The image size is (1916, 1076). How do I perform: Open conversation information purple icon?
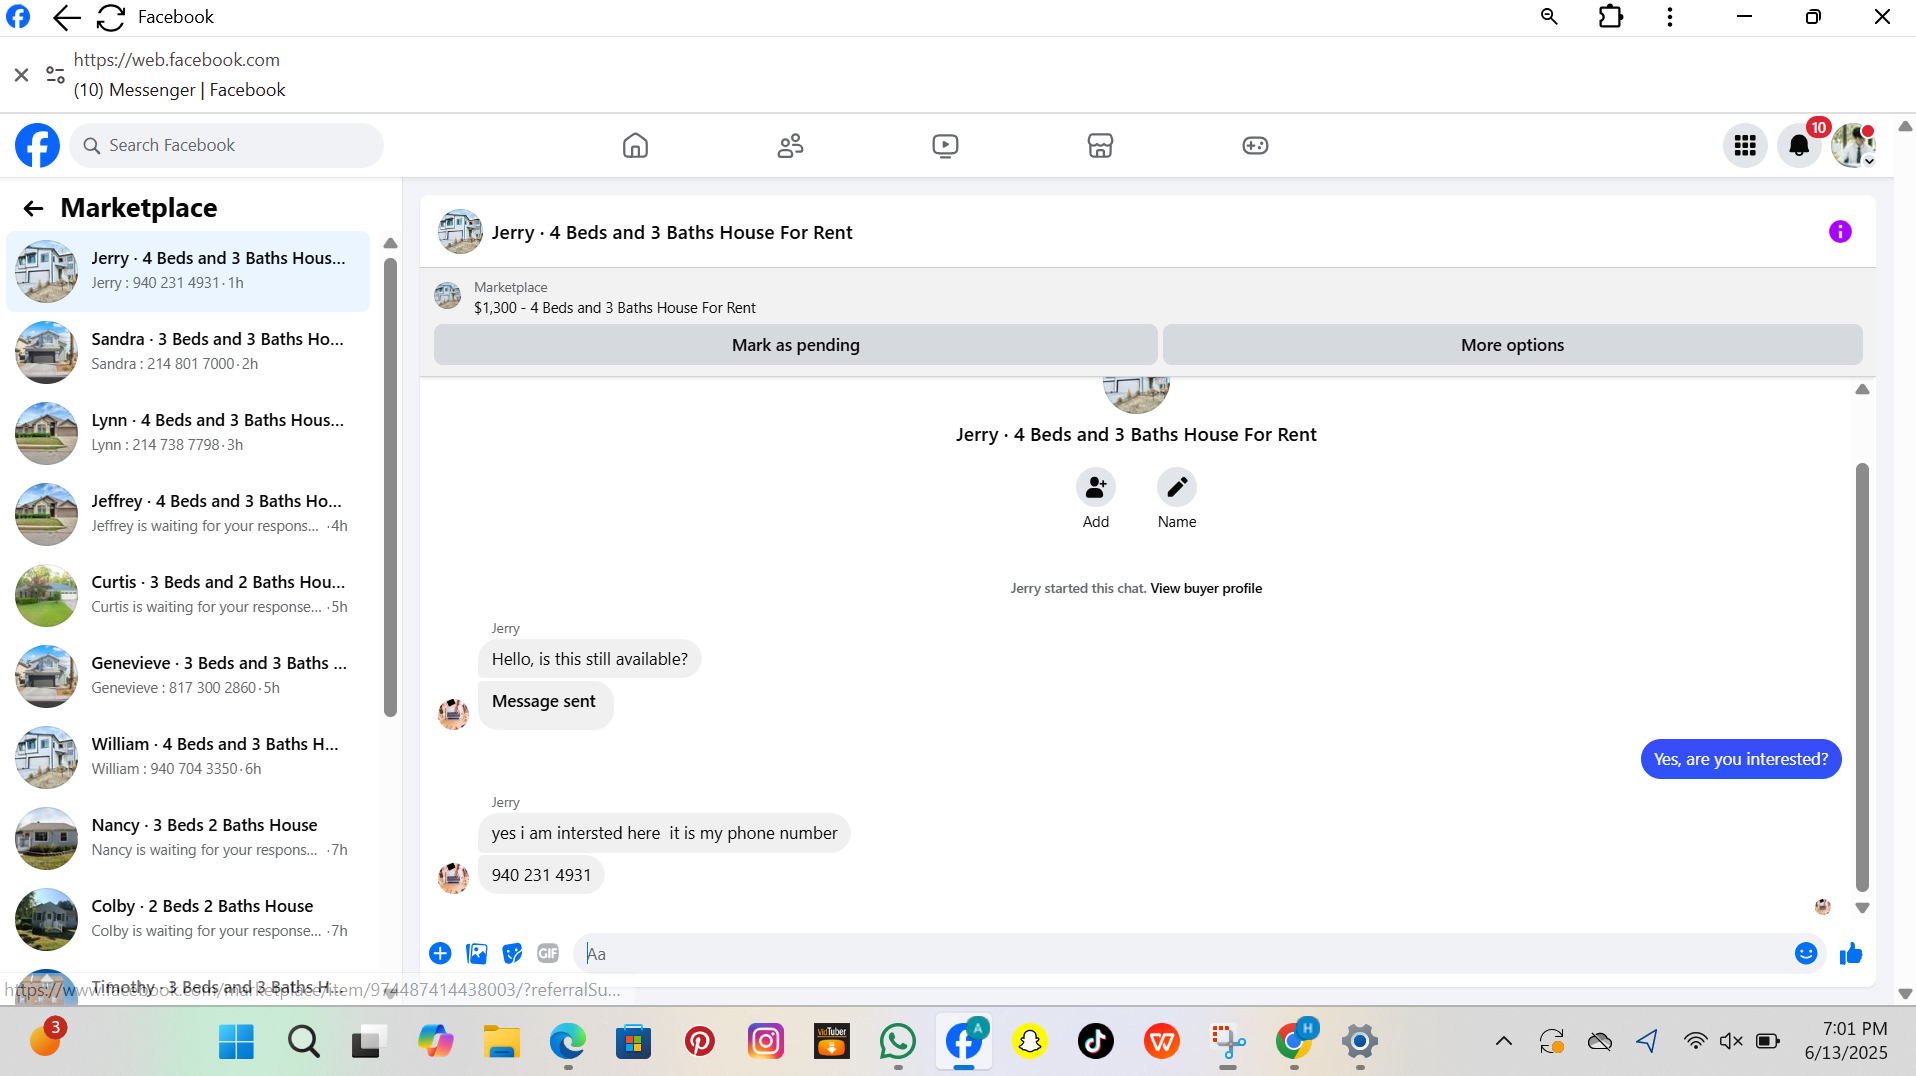[1840, 232]
